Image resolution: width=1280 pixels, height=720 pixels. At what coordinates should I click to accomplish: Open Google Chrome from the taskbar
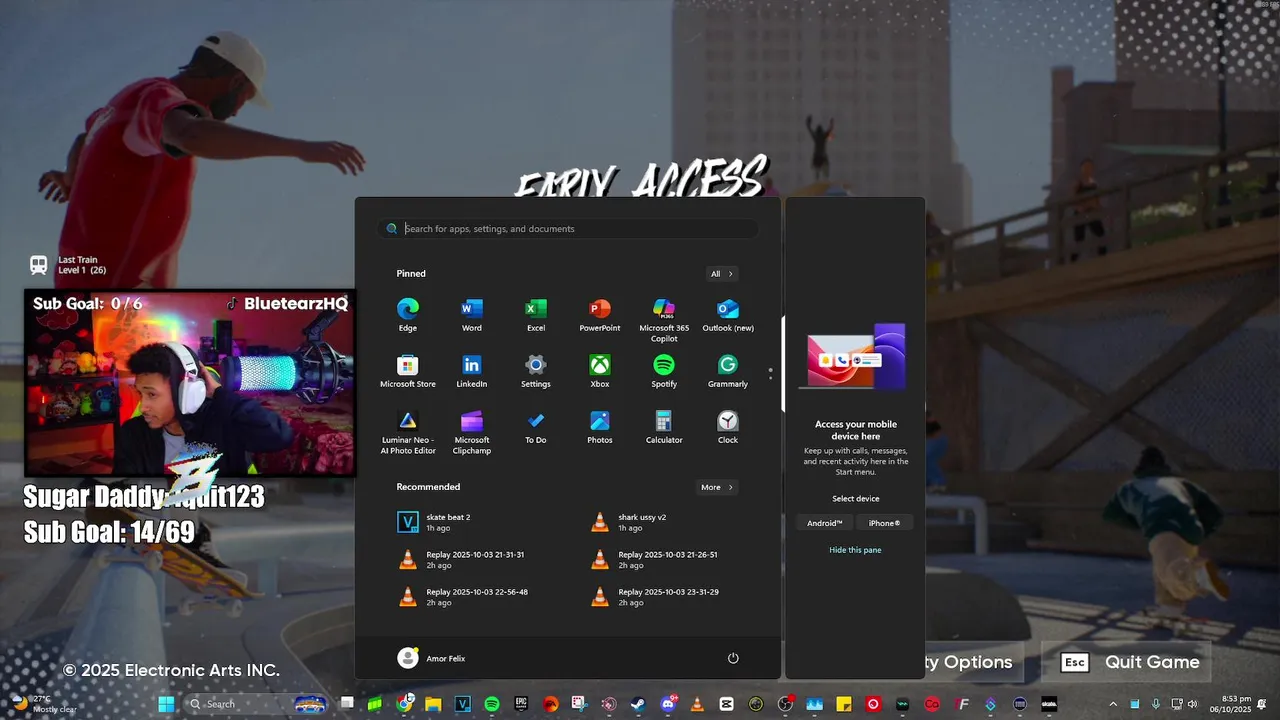click(404, 704)
